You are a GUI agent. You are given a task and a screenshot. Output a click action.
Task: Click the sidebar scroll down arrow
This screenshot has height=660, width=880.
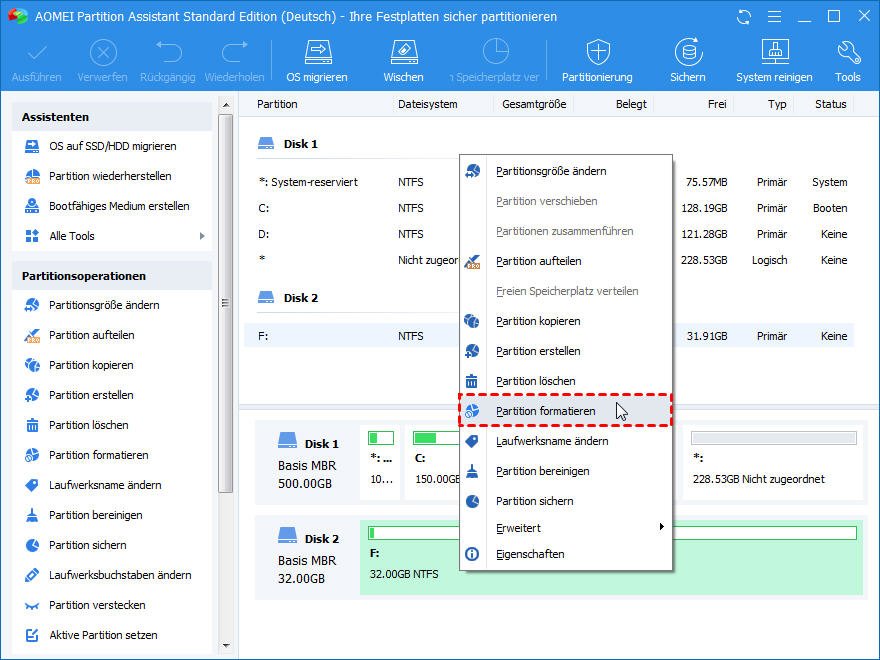(226, 646)
